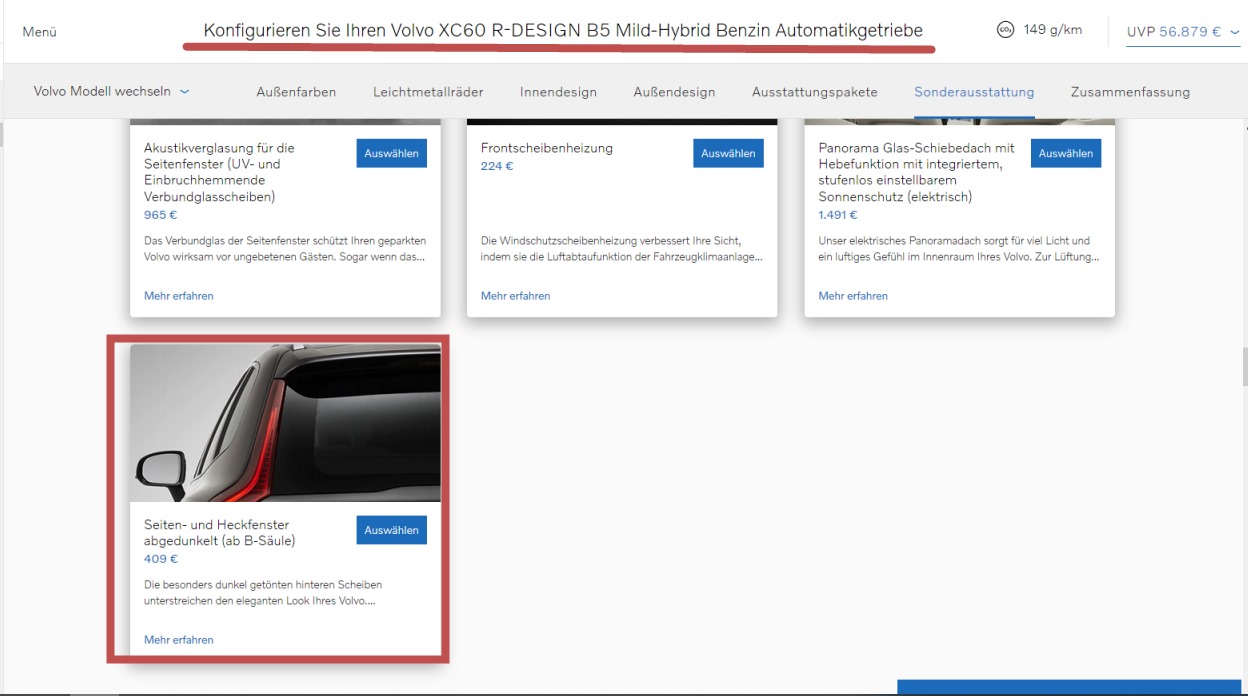Click the 224 € Frontscheibenheizung price
Image resolution: width=1248 pixels, height=696 pixels.
point(497,166)
